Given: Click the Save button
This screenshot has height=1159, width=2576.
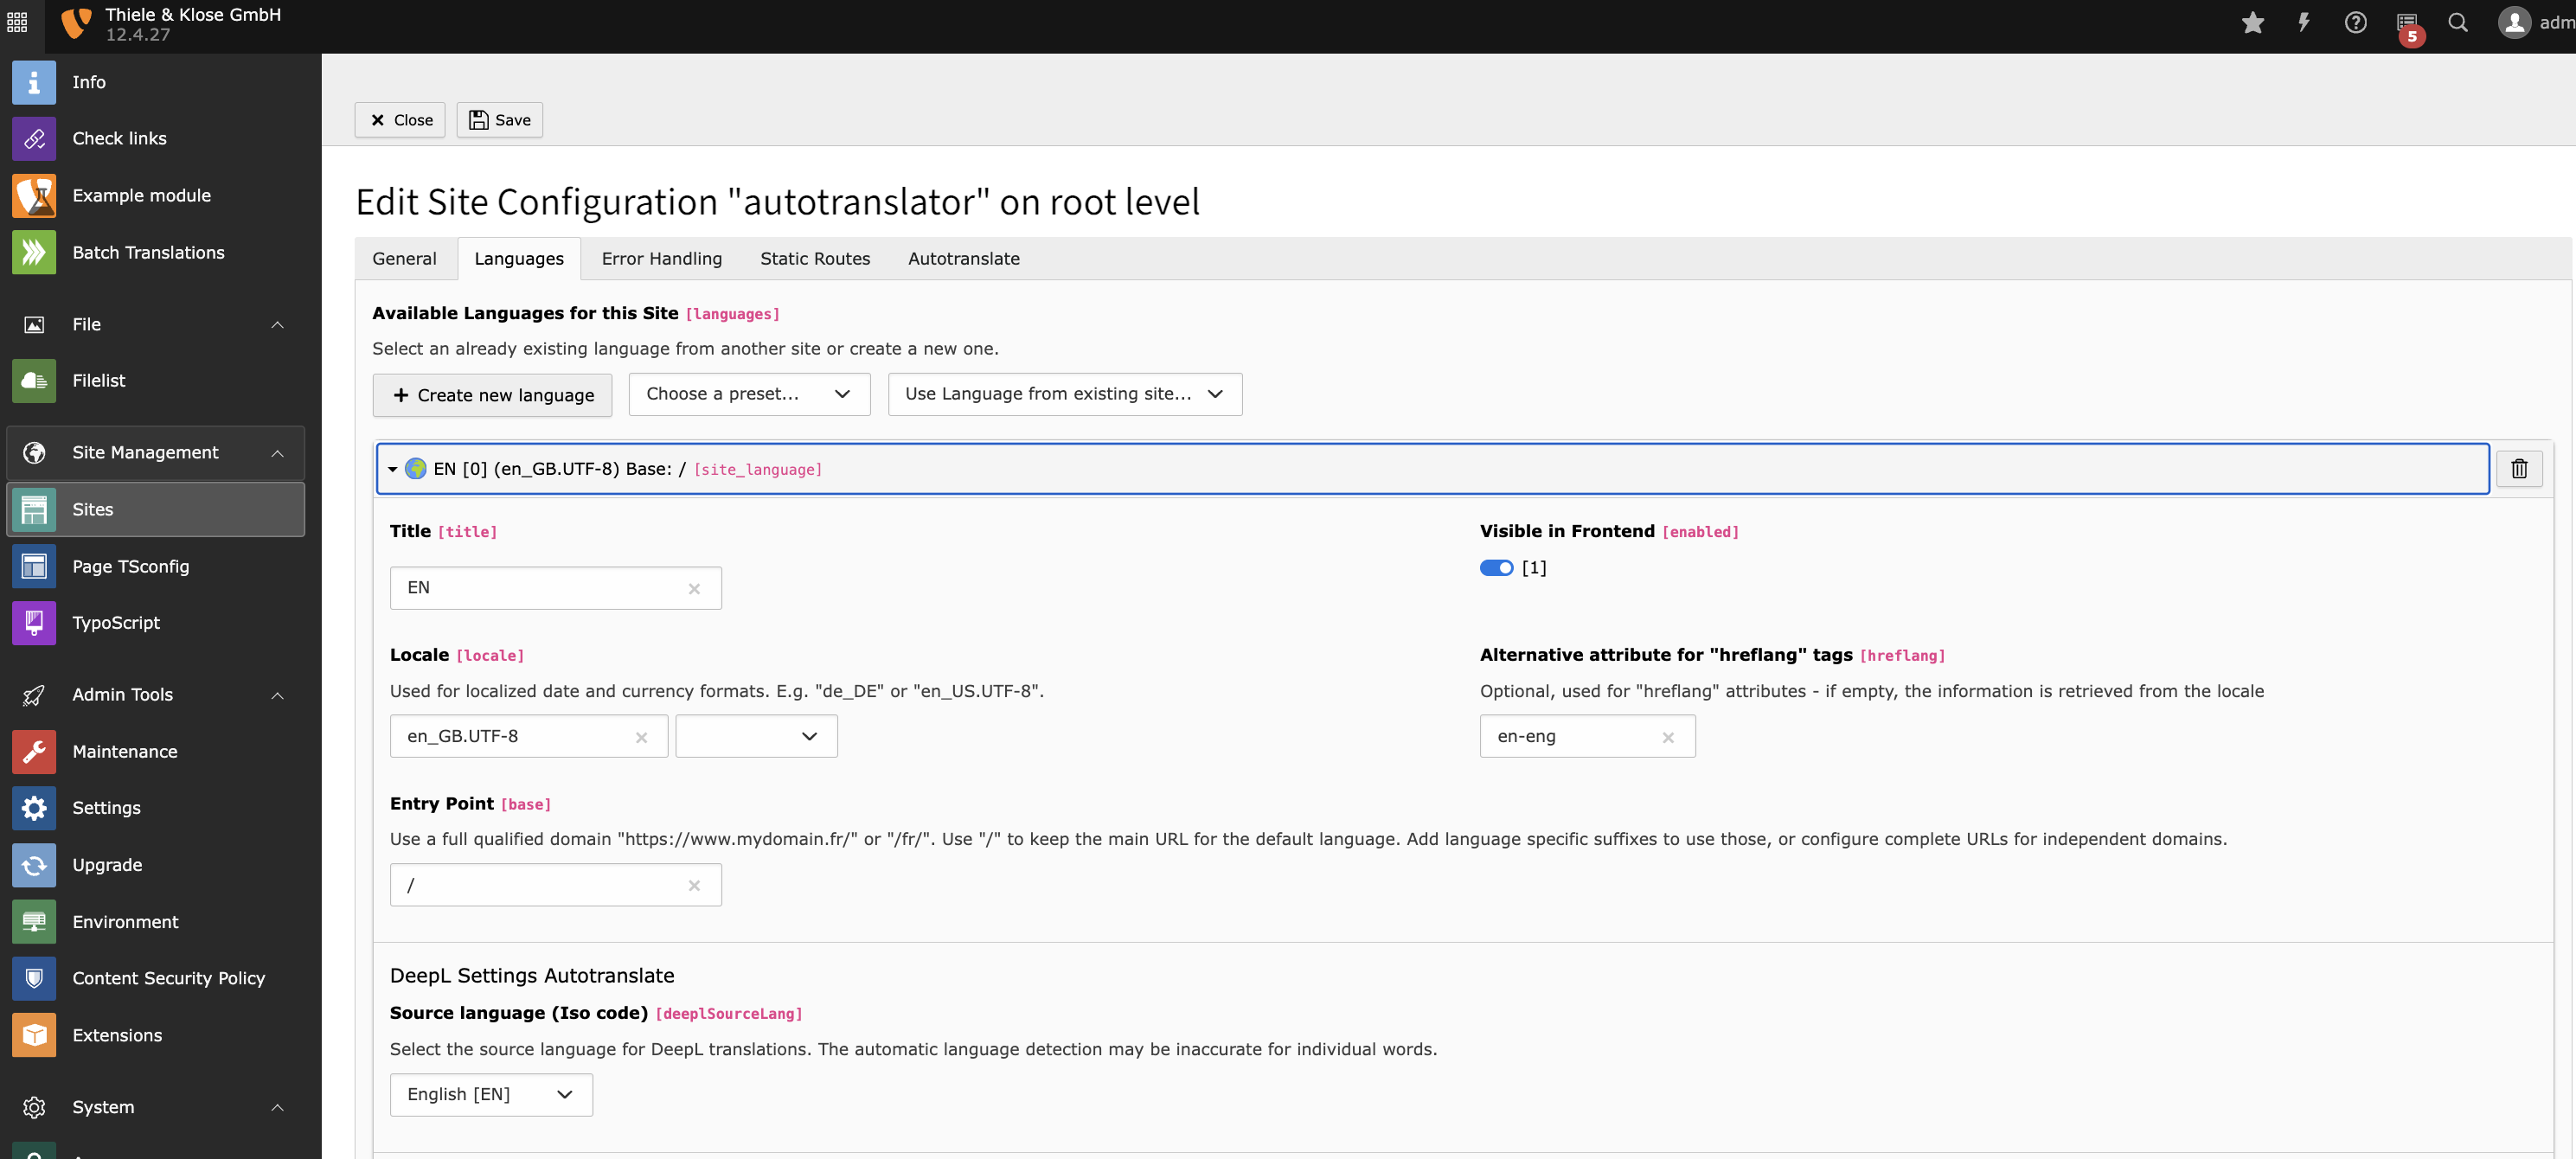Looking at the screenshot, I should [500, 120].
